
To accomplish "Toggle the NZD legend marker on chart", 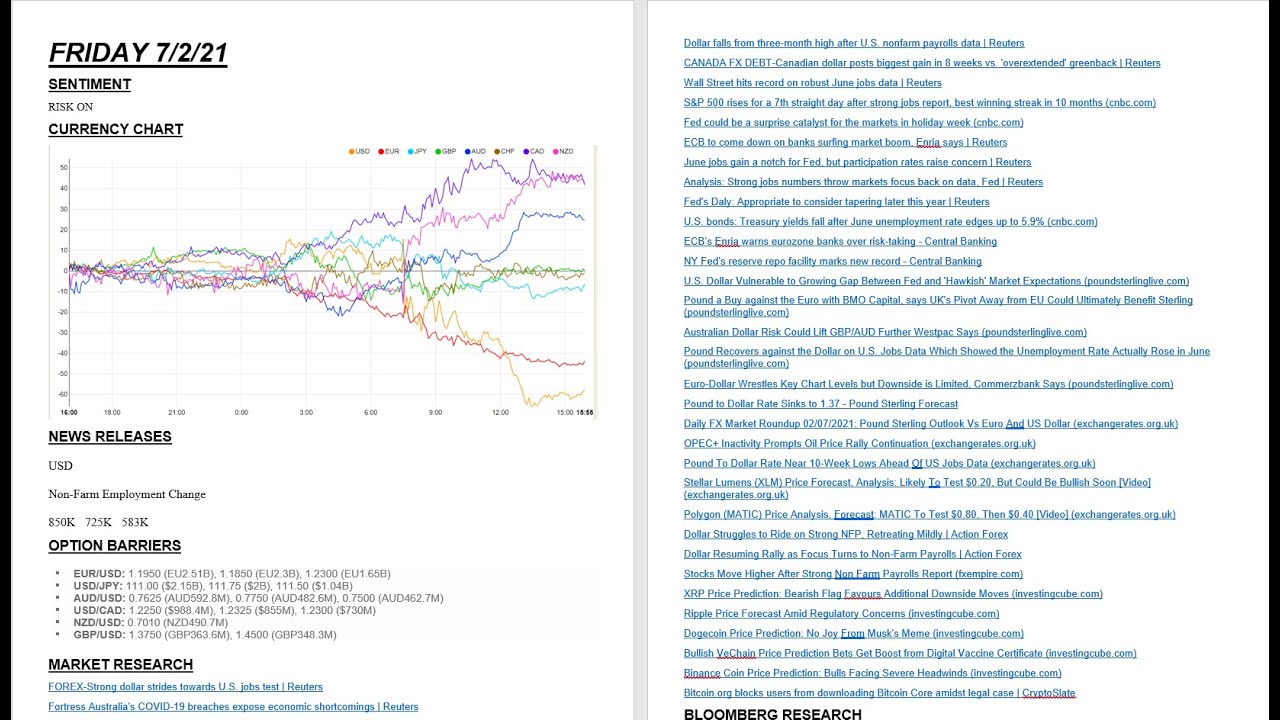I will (562, 151).
